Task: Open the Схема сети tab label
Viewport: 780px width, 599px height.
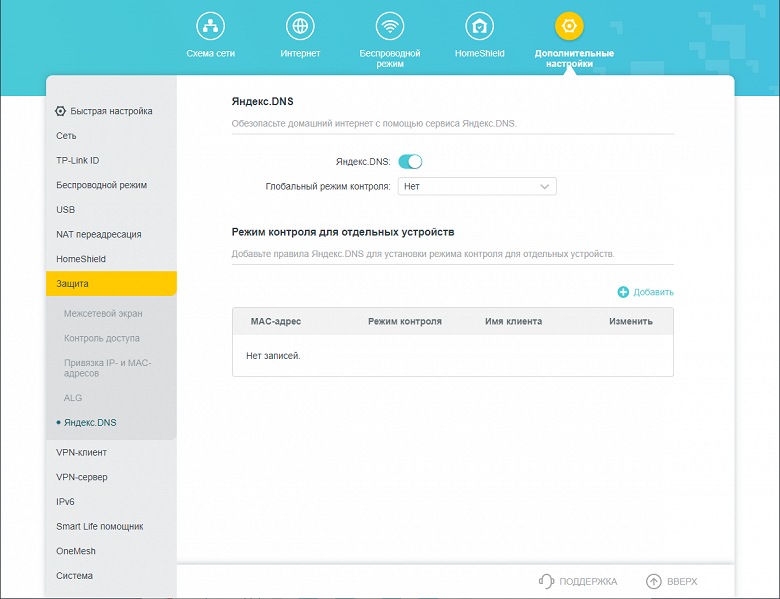Action: [210, 53]
